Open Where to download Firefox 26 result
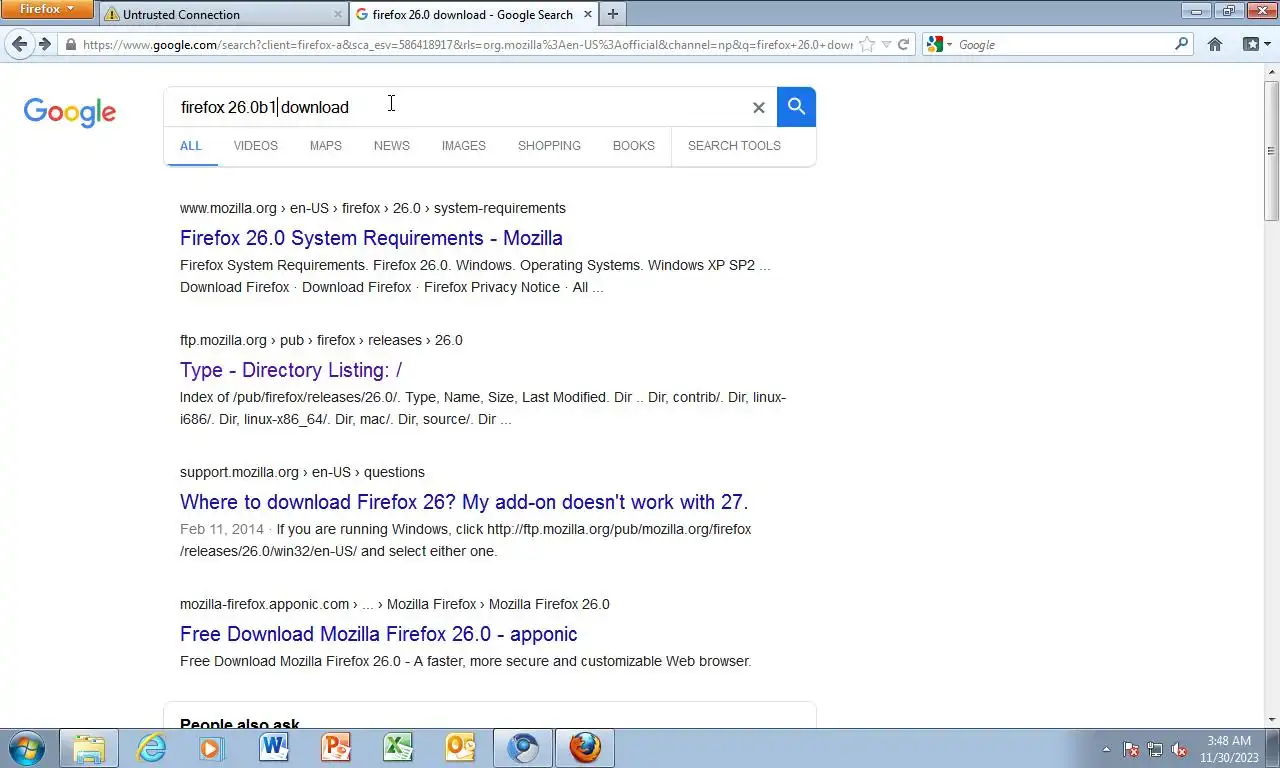Image resolution: width=1280 pixels, height=768 pixels. point(464,502)
